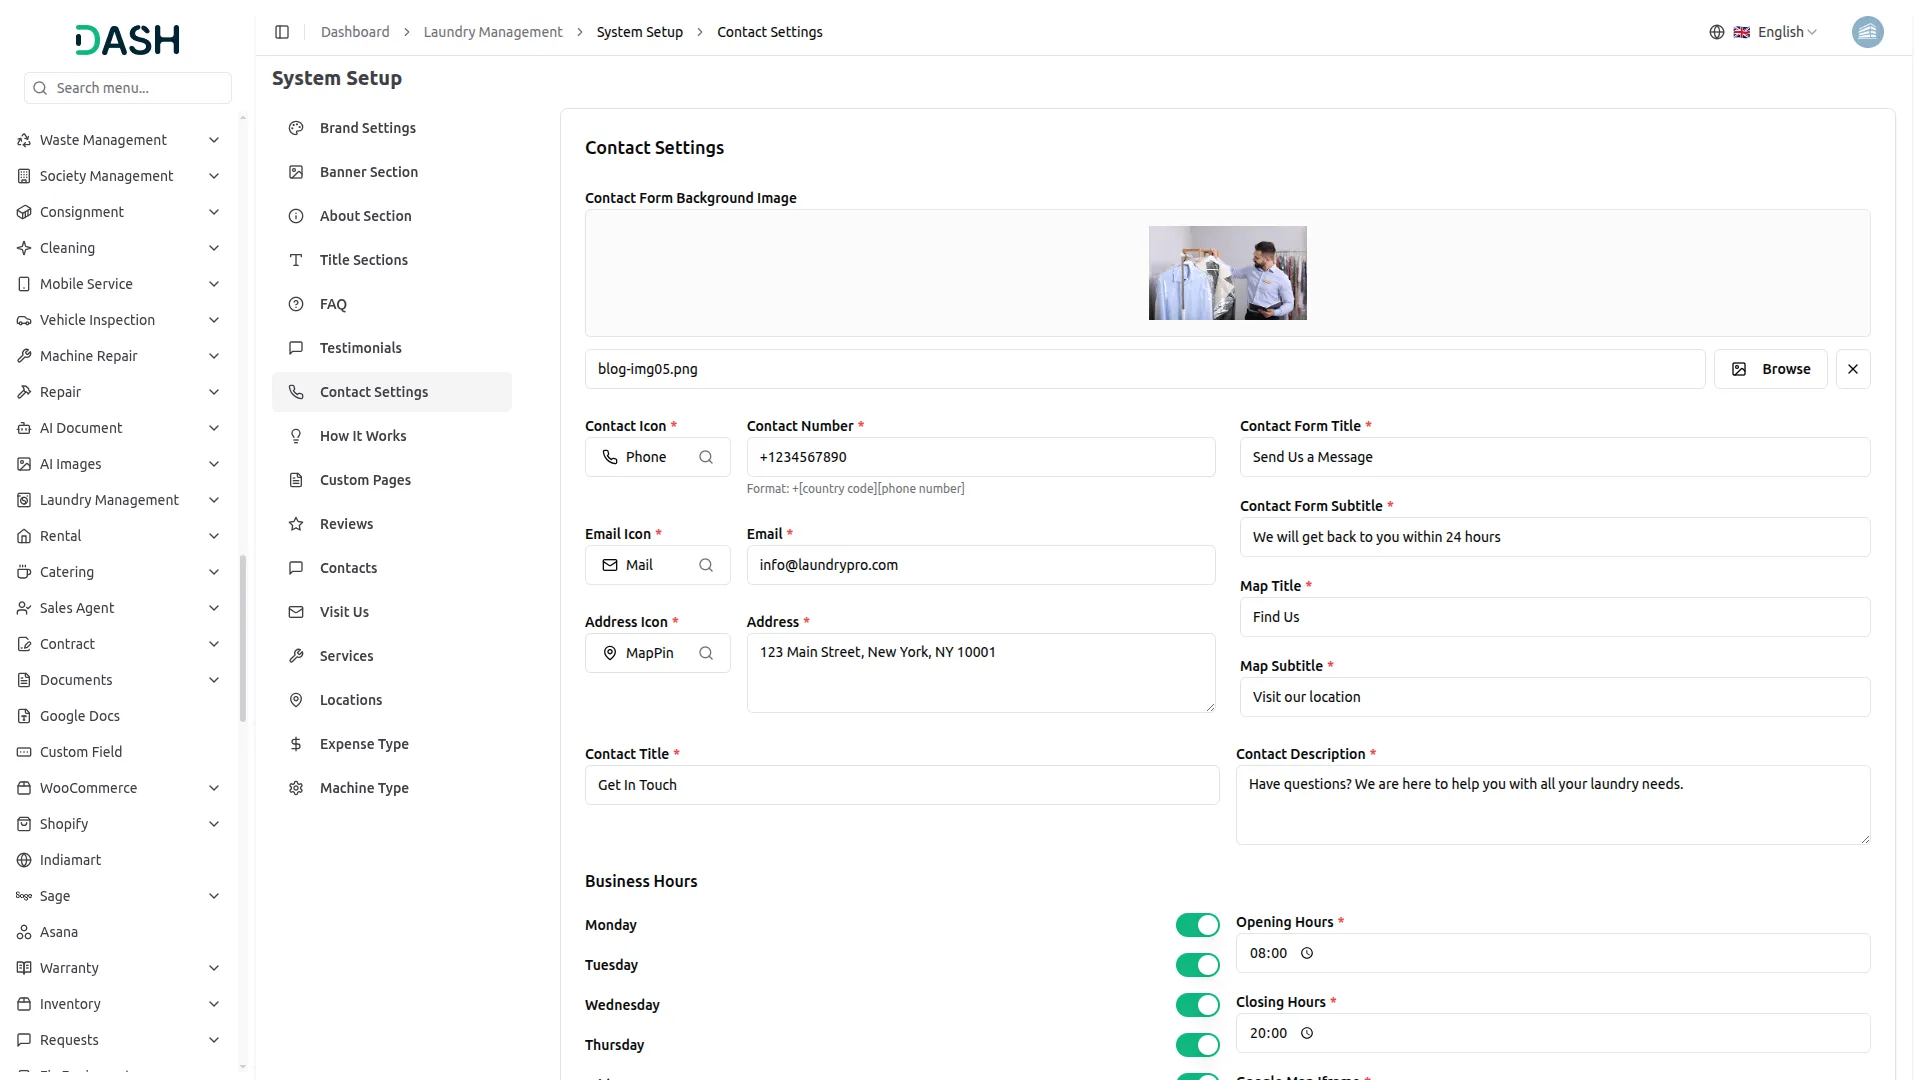This screenshot has height=1080, width=1920.
Task: Click the FAQ question-mark icon
Action: [295, 304]
